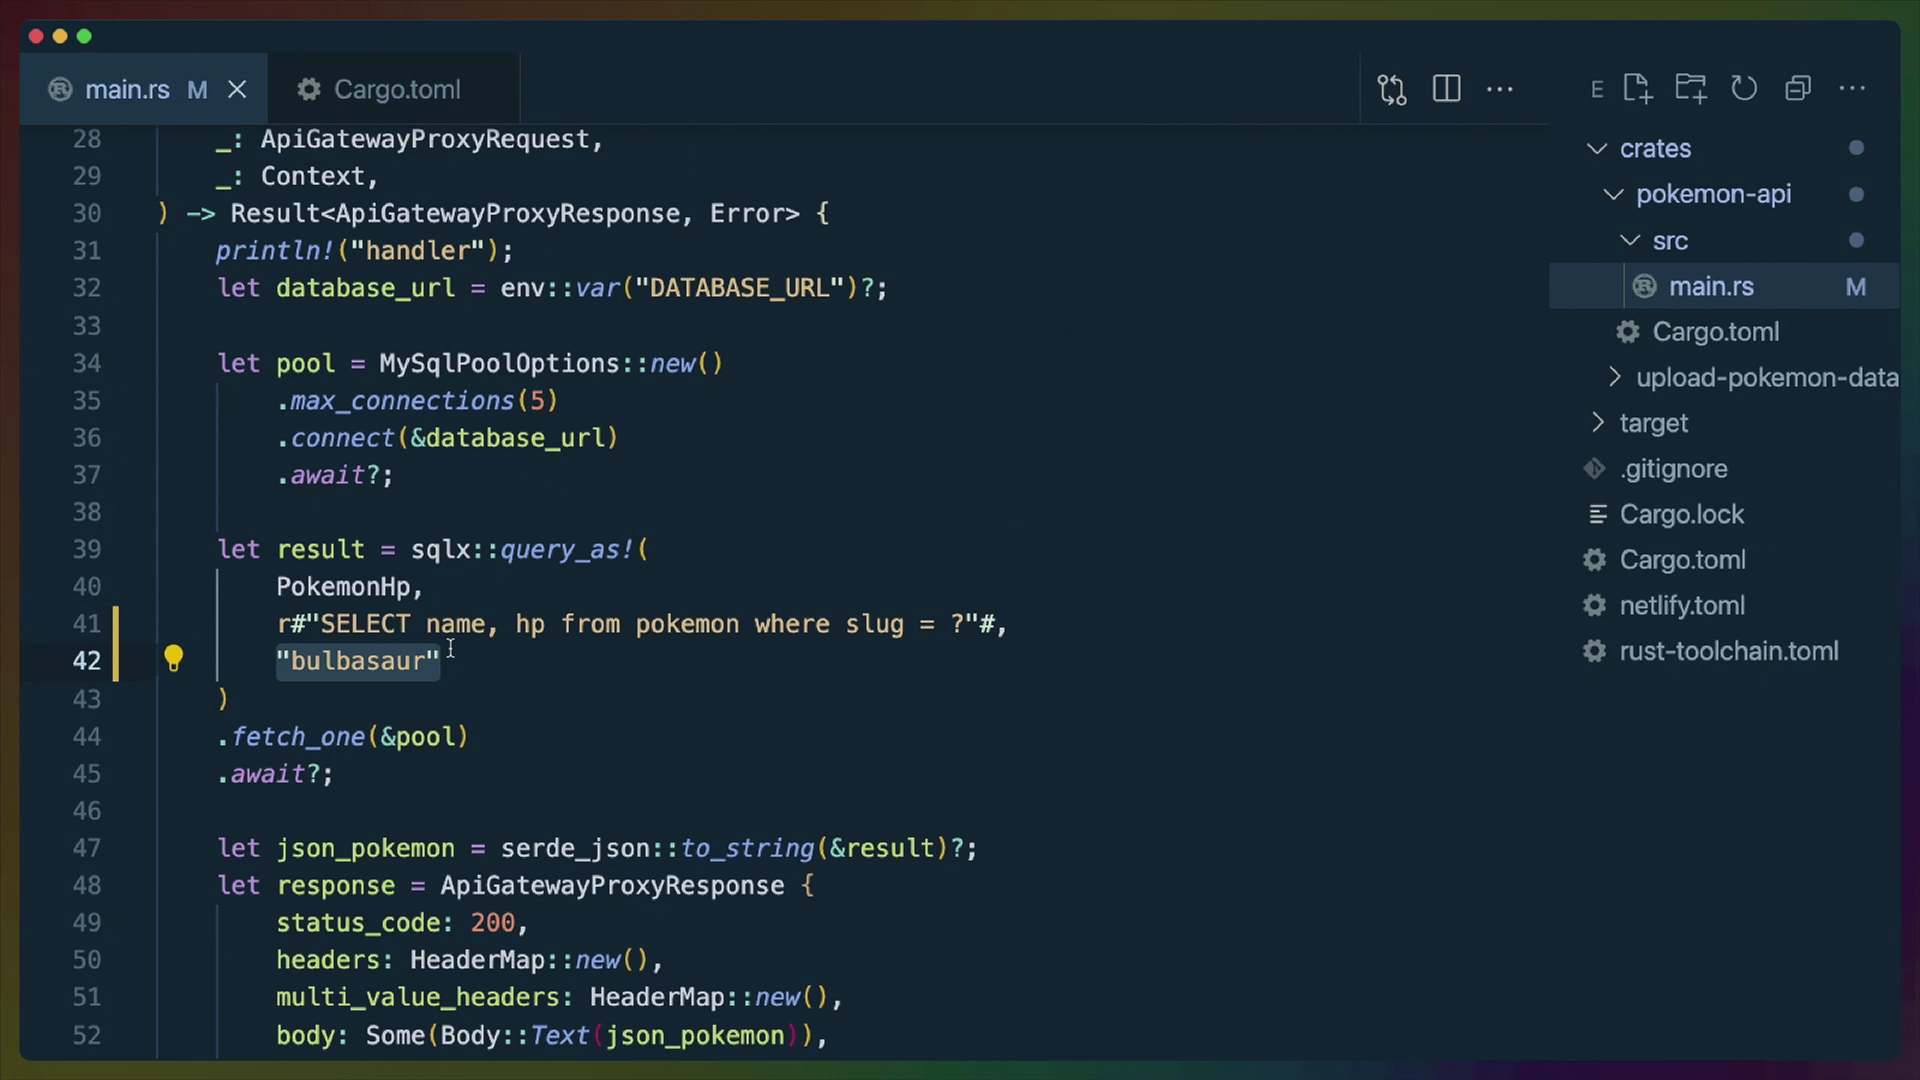Screen dimensions: 1920x1080
Task: Click gear icon beside rust-toolchain.toml
Action: (x=1595, y=652)
